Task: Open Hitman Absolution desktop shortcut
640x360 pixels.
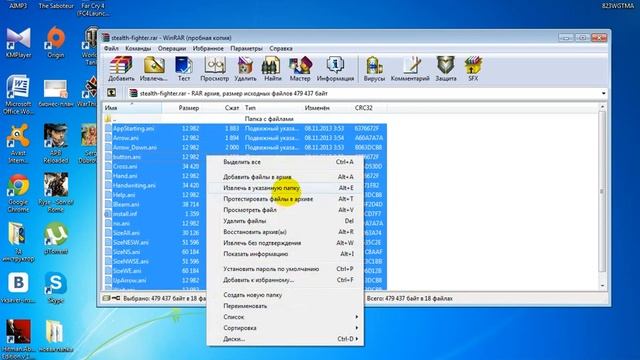Action: pos(18,339)
